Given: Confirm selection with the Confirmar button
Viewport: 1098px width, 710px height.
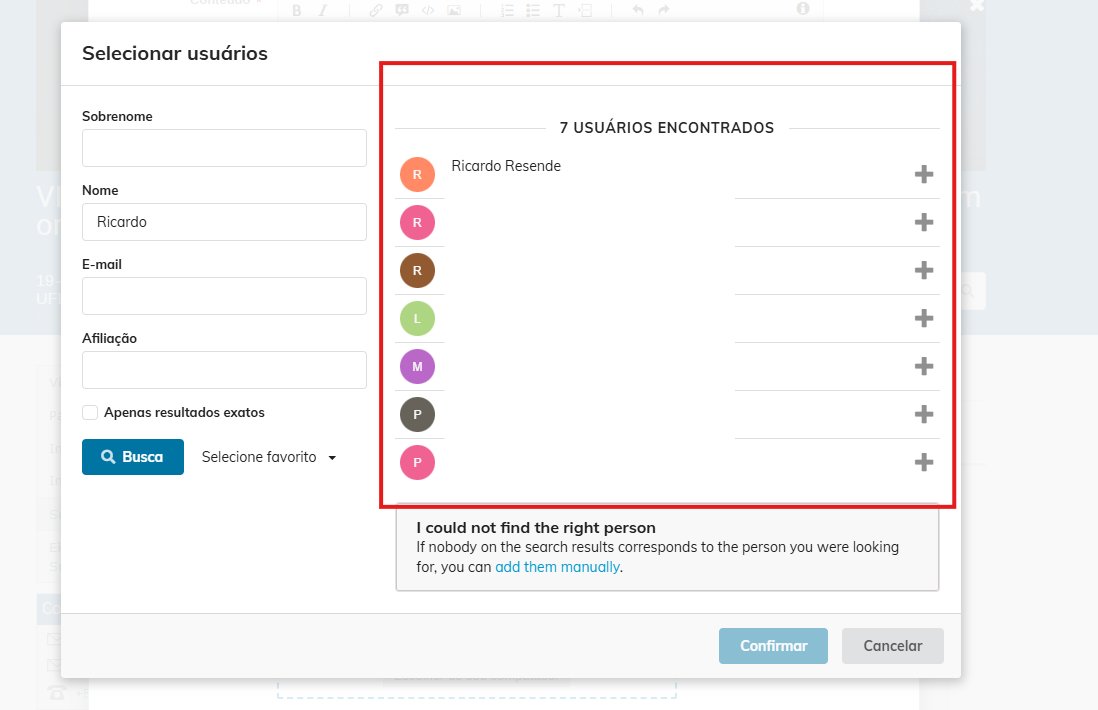Looking at the screenshot, I should click(x=773, y=646).
